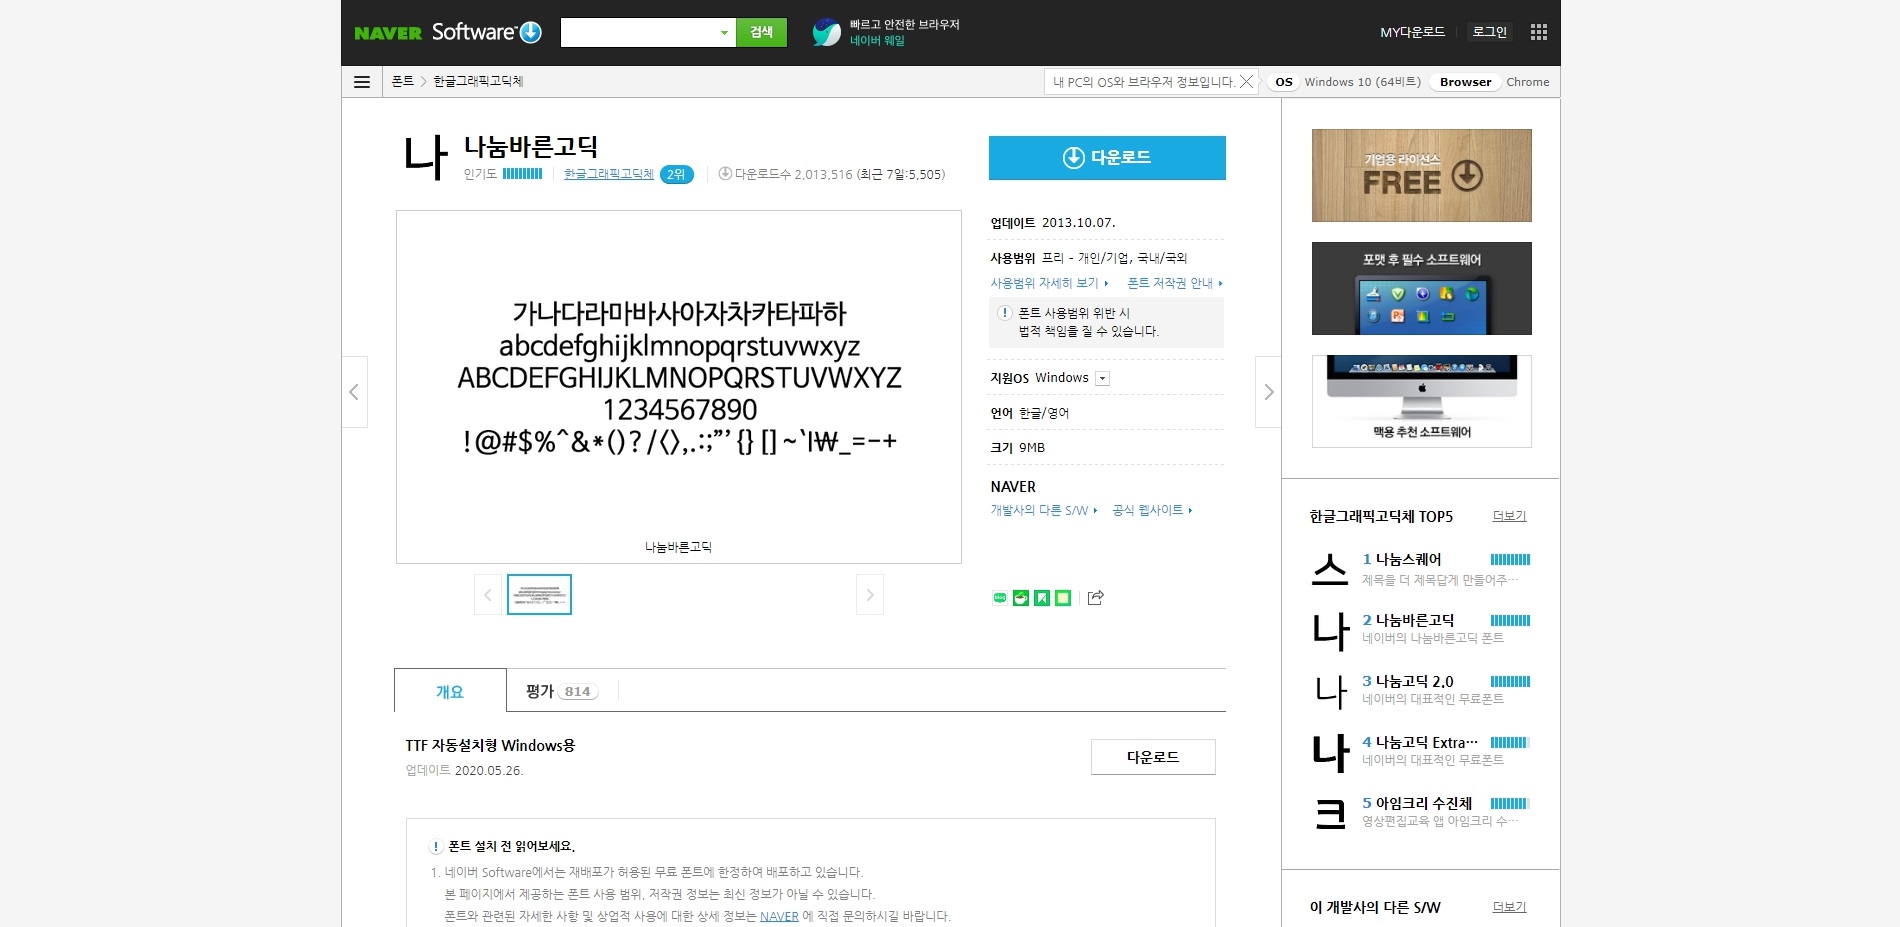Click the blue 다운로드 button
Image resolution: width=1900 pixels, height=927 pixels.
pos(1107,158)
